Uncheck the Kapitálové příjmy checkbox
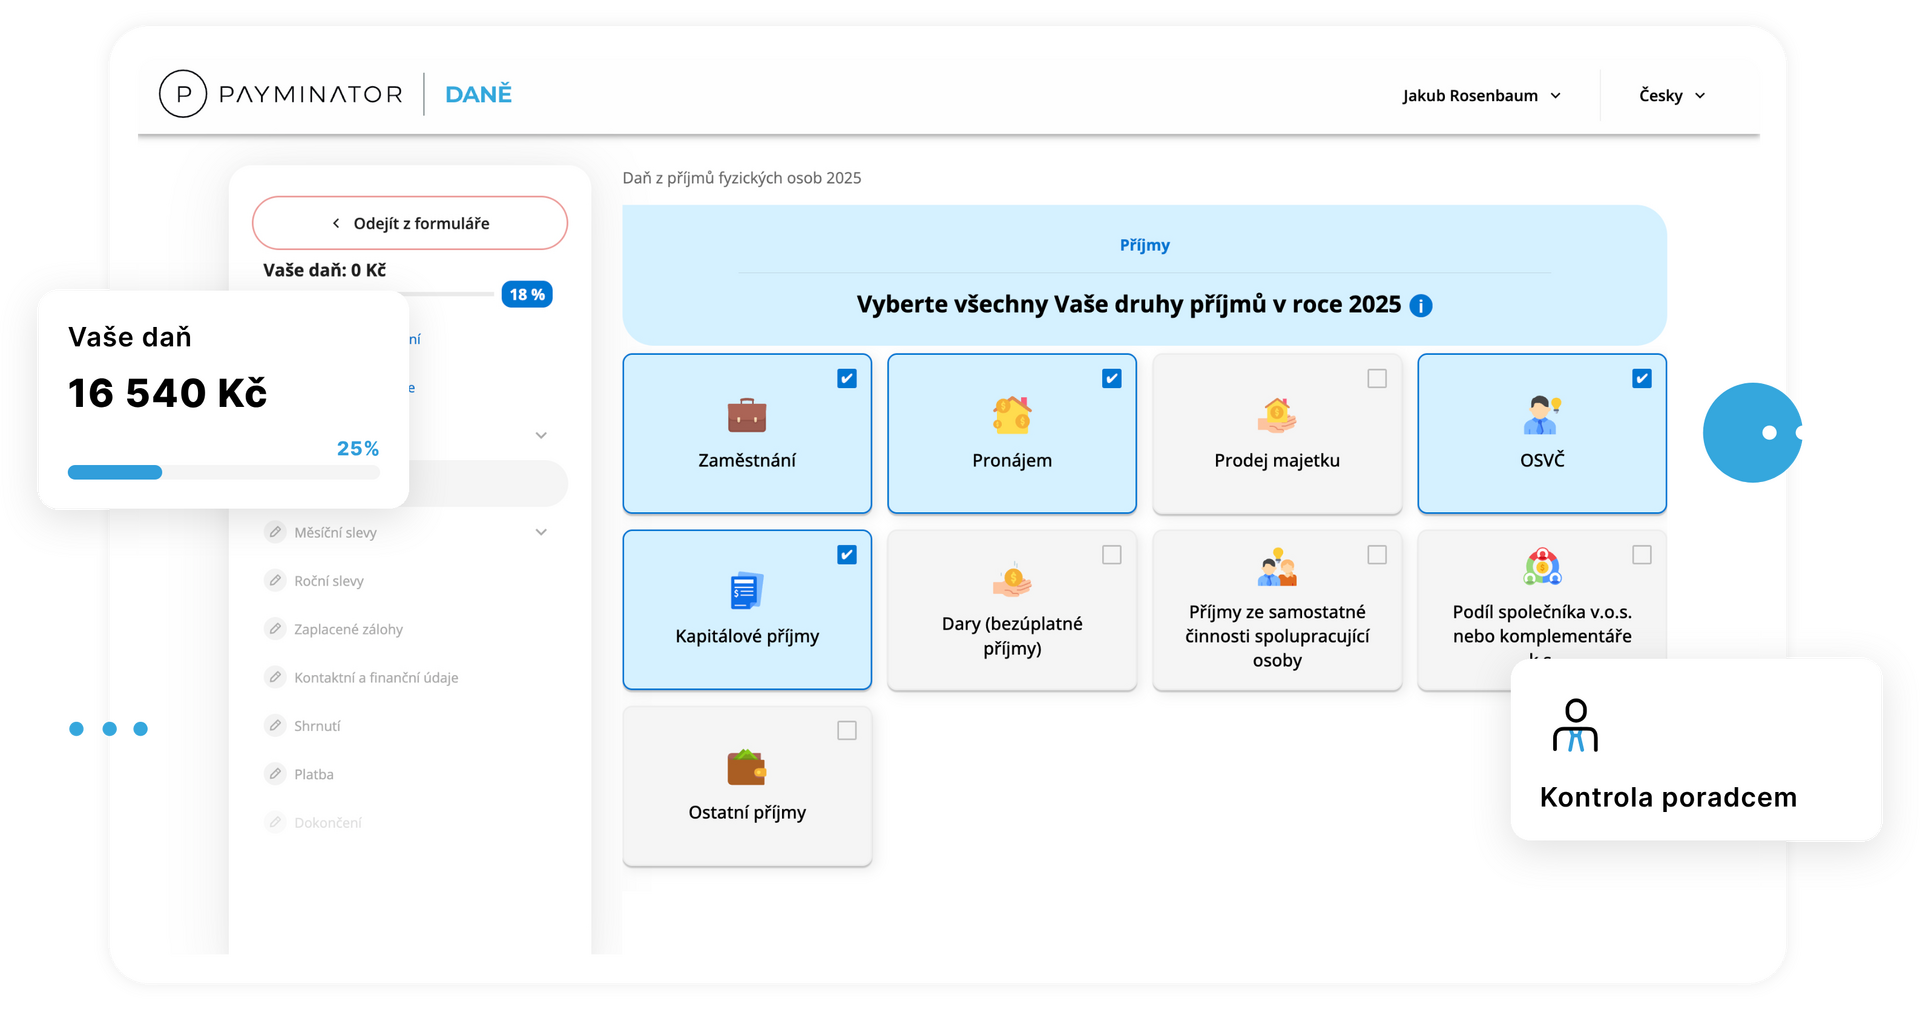Image resolution: width=1920 pixels, height=1010 pixels. 847,554
